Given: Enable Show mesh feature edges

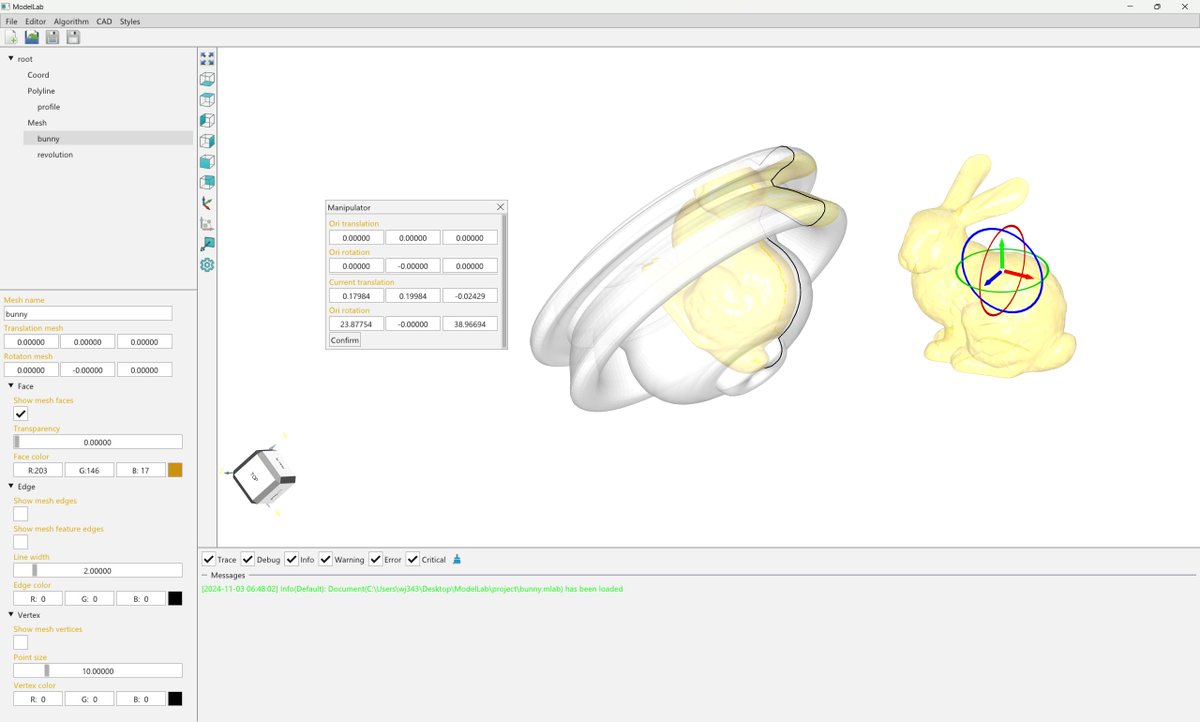Looking at the screenshot, I should [20, 542].
